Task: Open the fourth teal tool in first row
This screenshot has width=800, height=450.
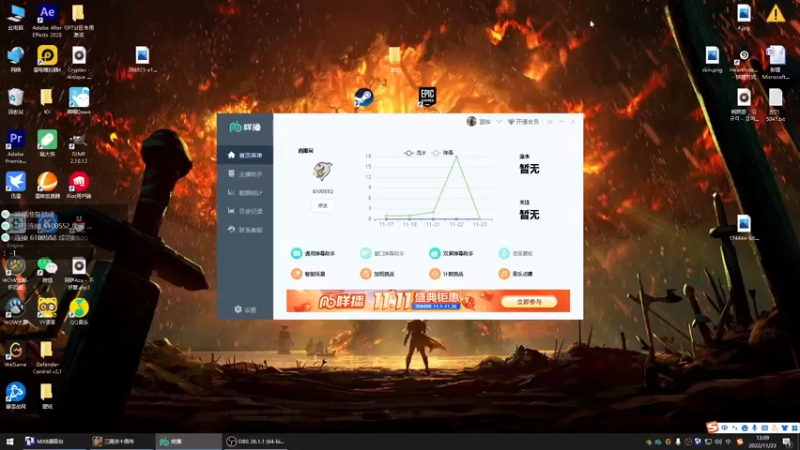Action: [x=516, y=253]
